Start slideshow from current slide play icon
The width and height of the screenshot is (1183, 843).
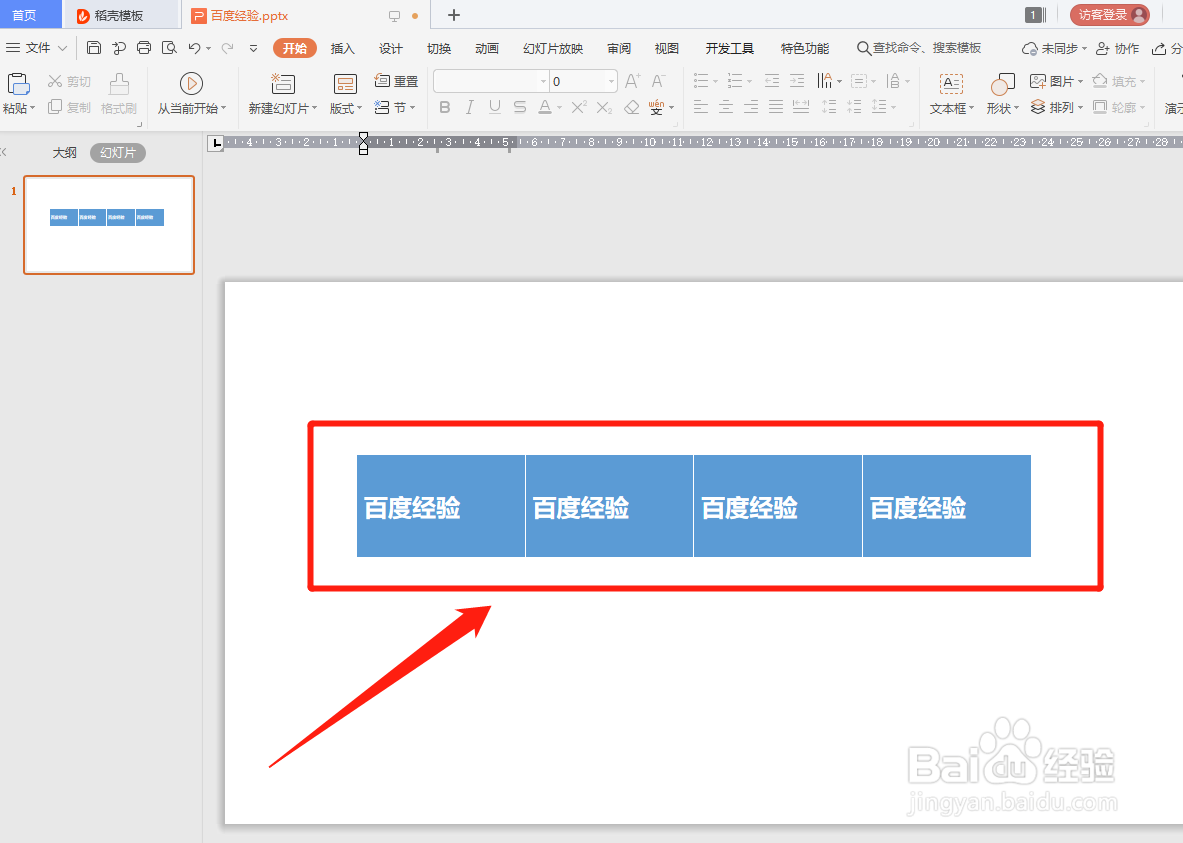(191, 84)
